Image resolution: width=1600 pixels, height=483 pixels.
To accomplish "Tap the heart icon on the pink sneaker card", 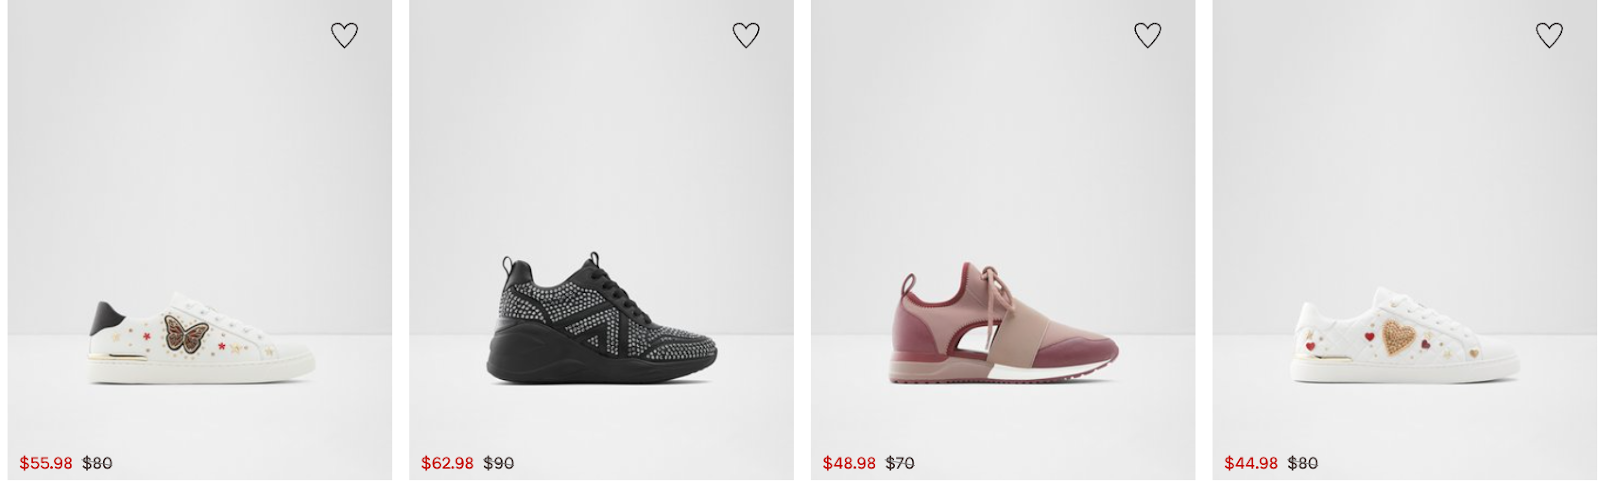I will (x=1147, y=35).
